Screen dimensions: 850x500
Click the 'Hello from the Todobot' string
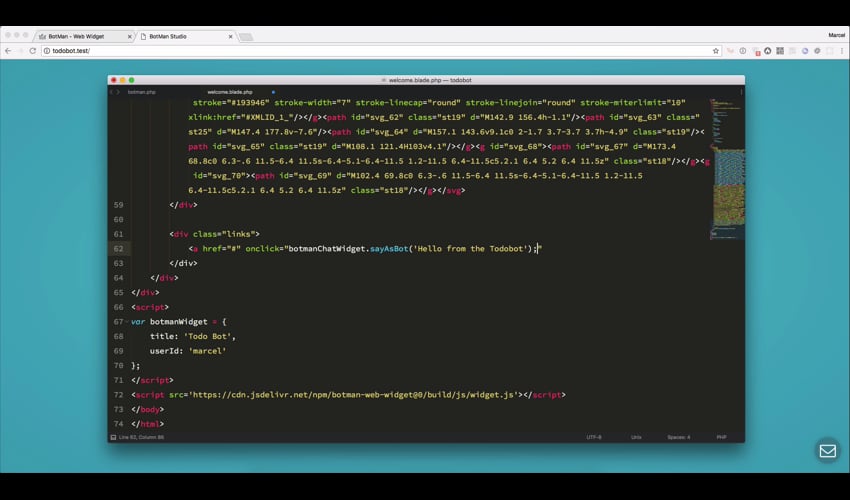pyautogui.click(x=471, y=249)
